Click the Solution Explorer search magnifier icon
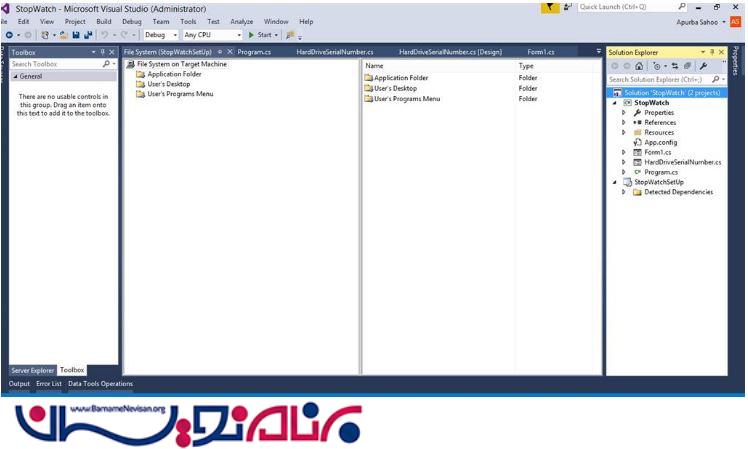This screenshot has width=748, height=449. tap(715, 79)
